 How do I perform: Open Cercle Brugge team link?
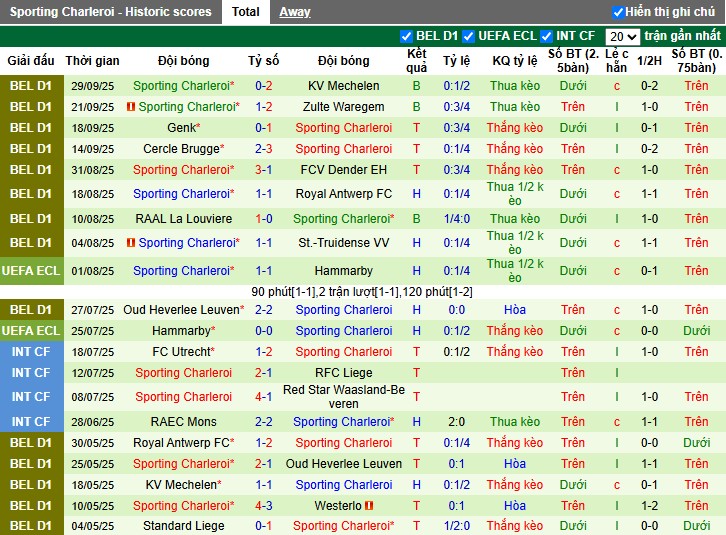coord(181,149)
